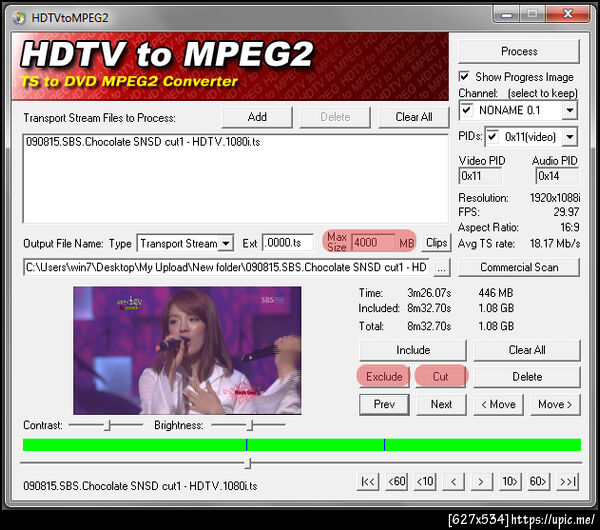Click the output file path field

click(x=227, y=267)
